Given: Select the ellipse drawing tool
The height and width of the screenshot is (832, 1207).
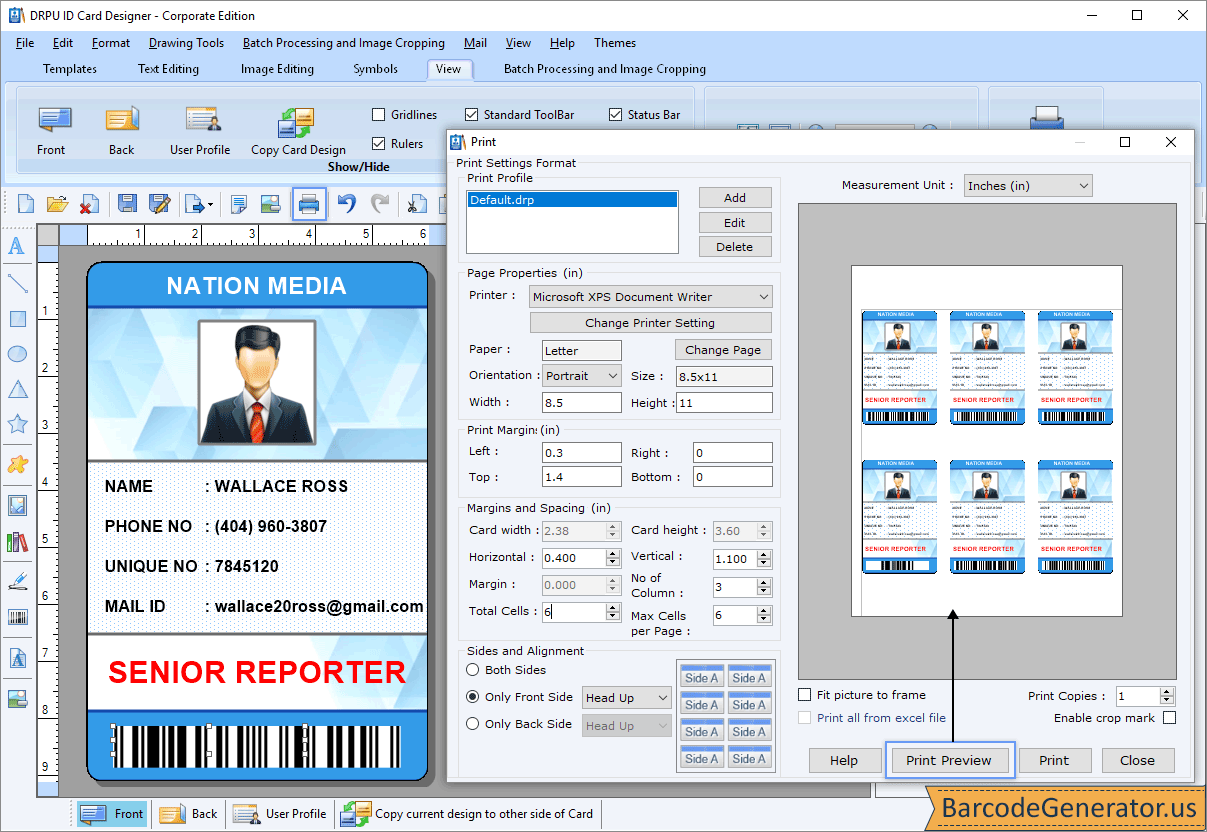Looking at the screenshot, I should point(17,354).
